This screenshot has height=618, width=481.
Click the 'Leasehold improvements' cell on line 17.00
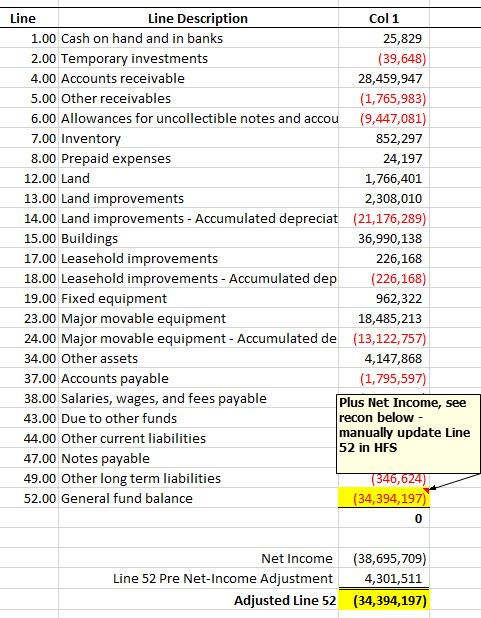pyautogui.click(x=198, y=258)
